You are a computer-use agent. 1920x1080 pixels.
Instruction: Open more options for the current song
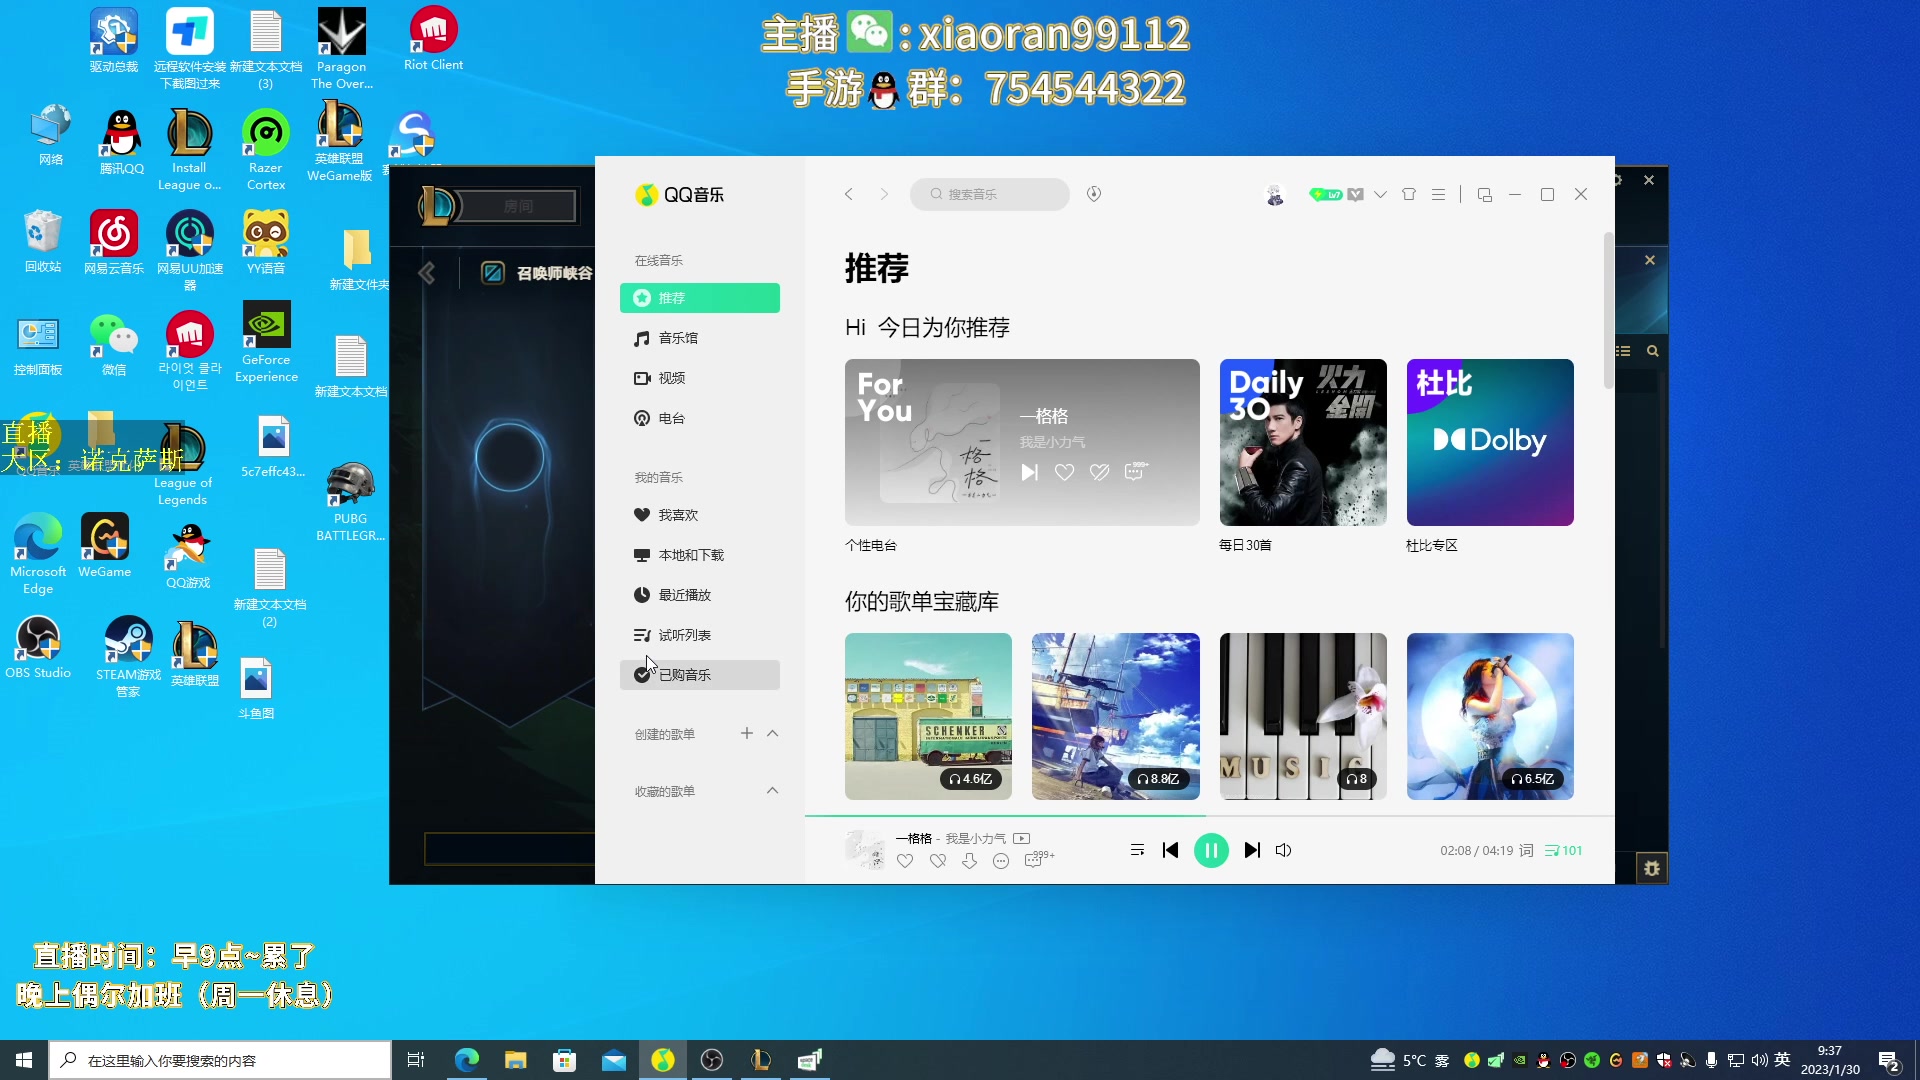(x=1001, y=861)
